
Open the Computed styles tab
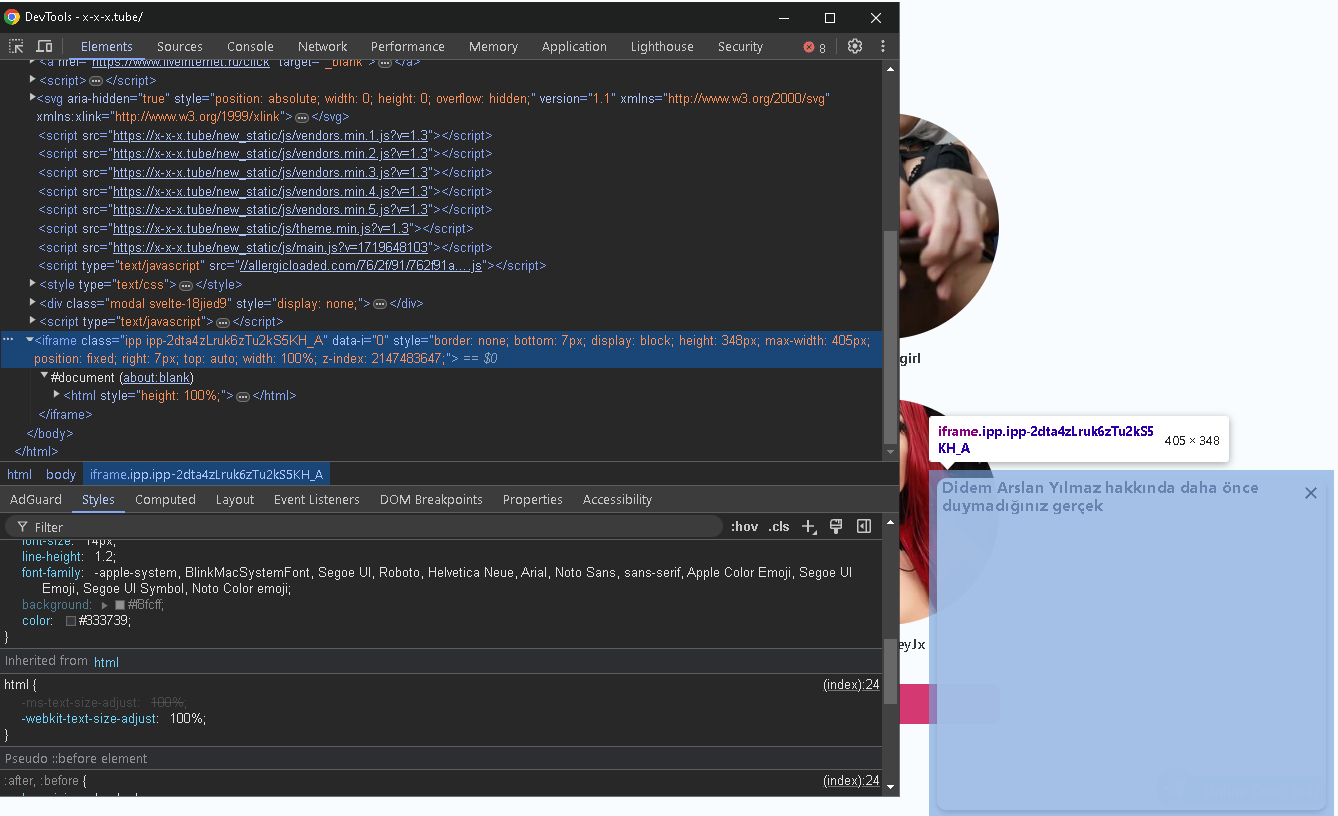tap(165, 499)
